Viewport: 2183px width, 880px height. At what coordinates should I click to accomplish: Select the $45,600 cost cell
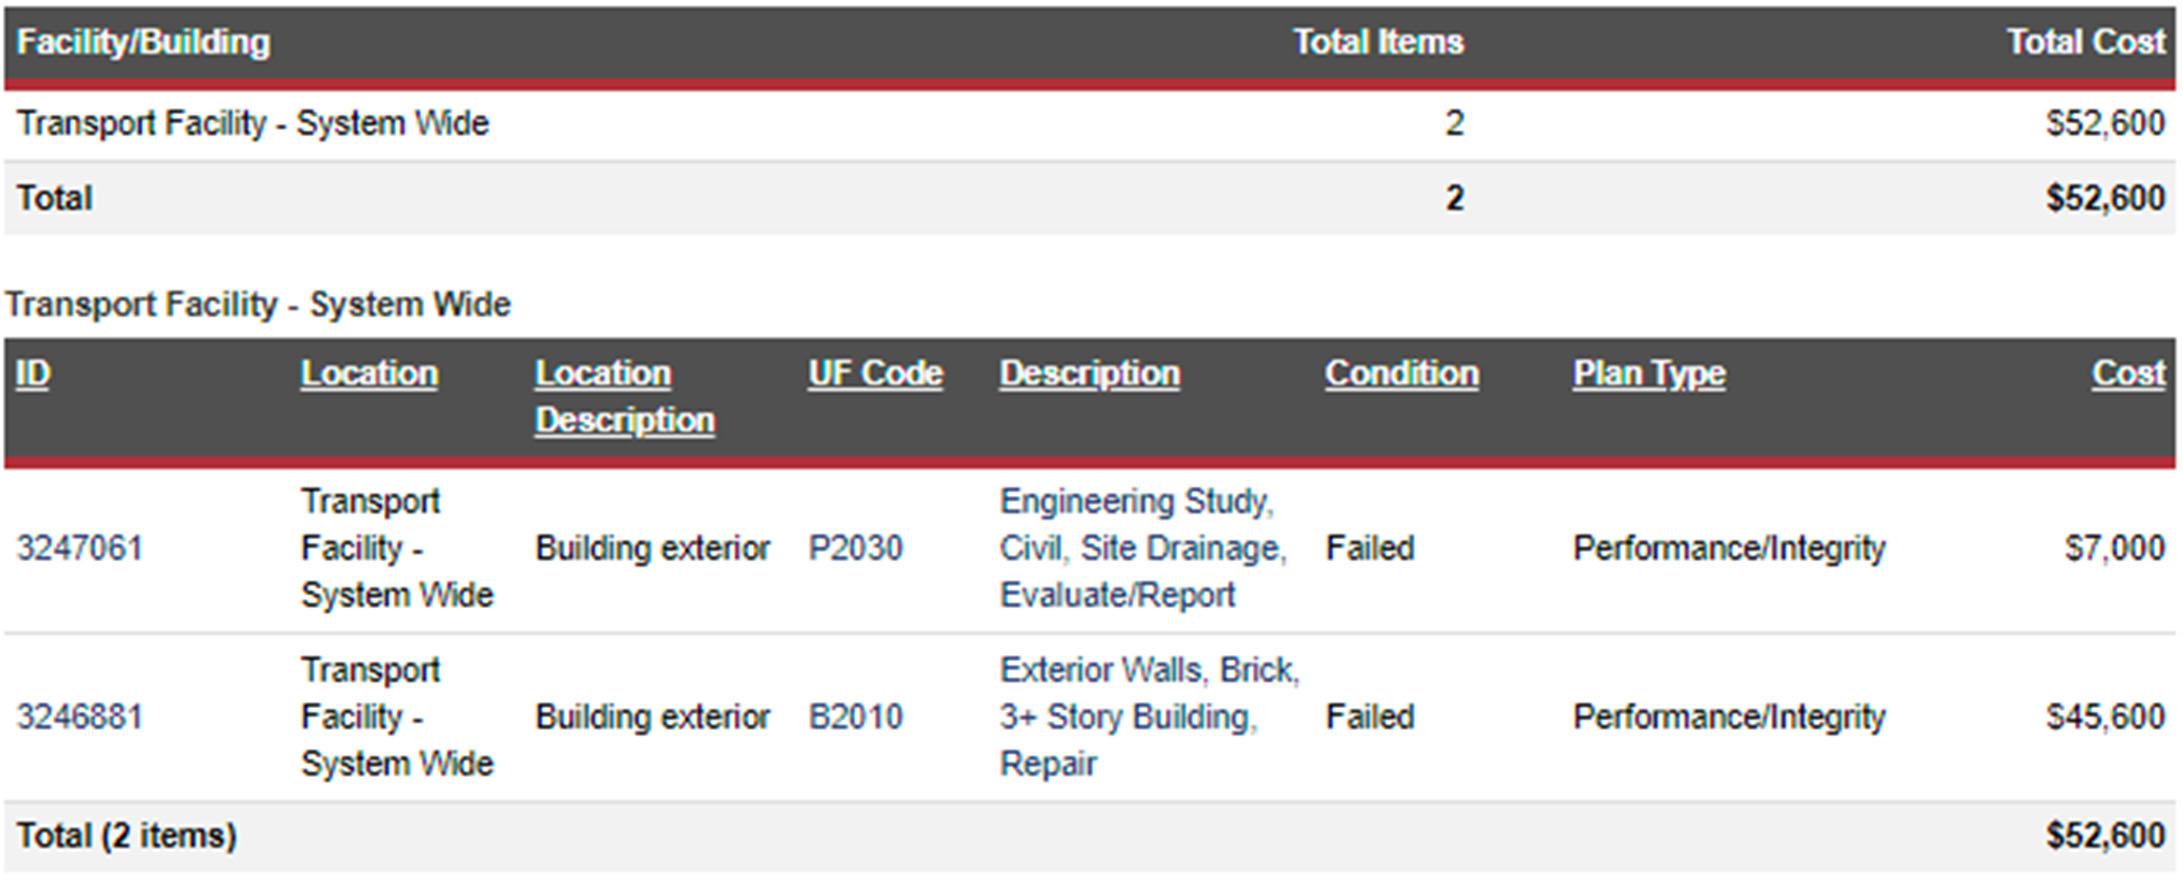pyautogui.click(x=2105, y=717)
